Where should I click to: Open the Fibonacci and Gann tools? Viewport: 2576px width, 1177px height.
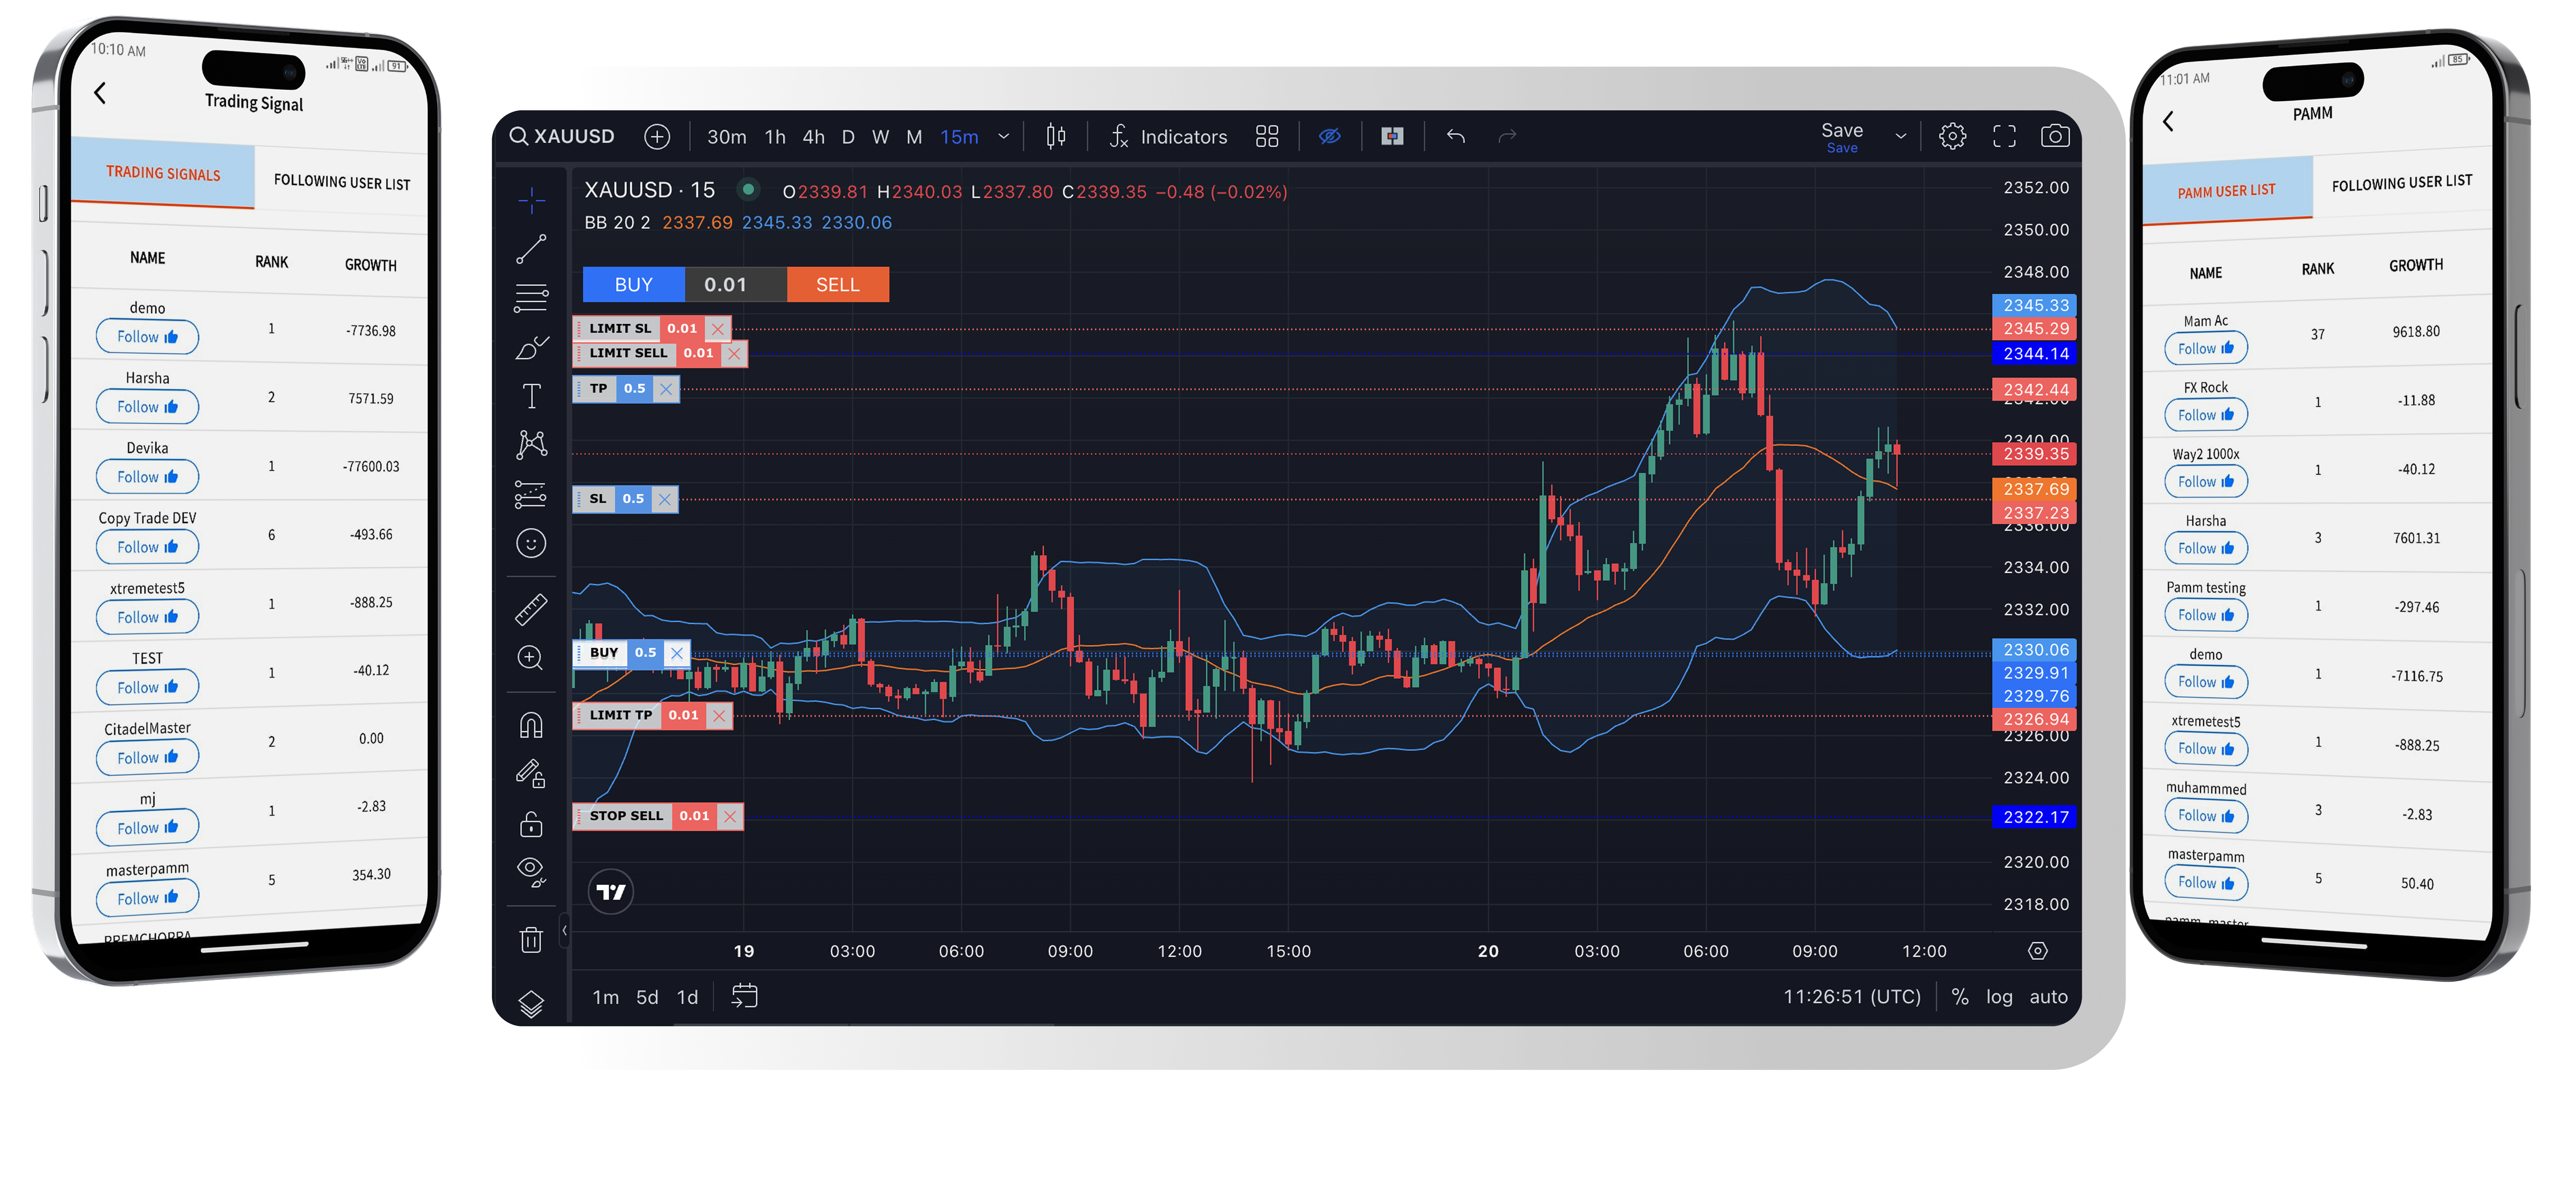click(531, 298)
